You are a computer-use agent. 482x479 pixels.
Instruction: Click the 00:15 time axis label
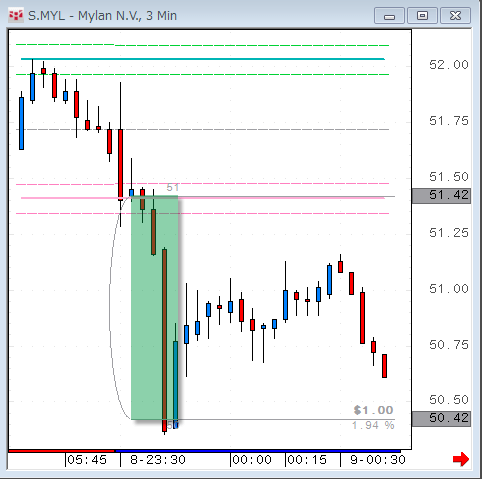click(307, 460)
